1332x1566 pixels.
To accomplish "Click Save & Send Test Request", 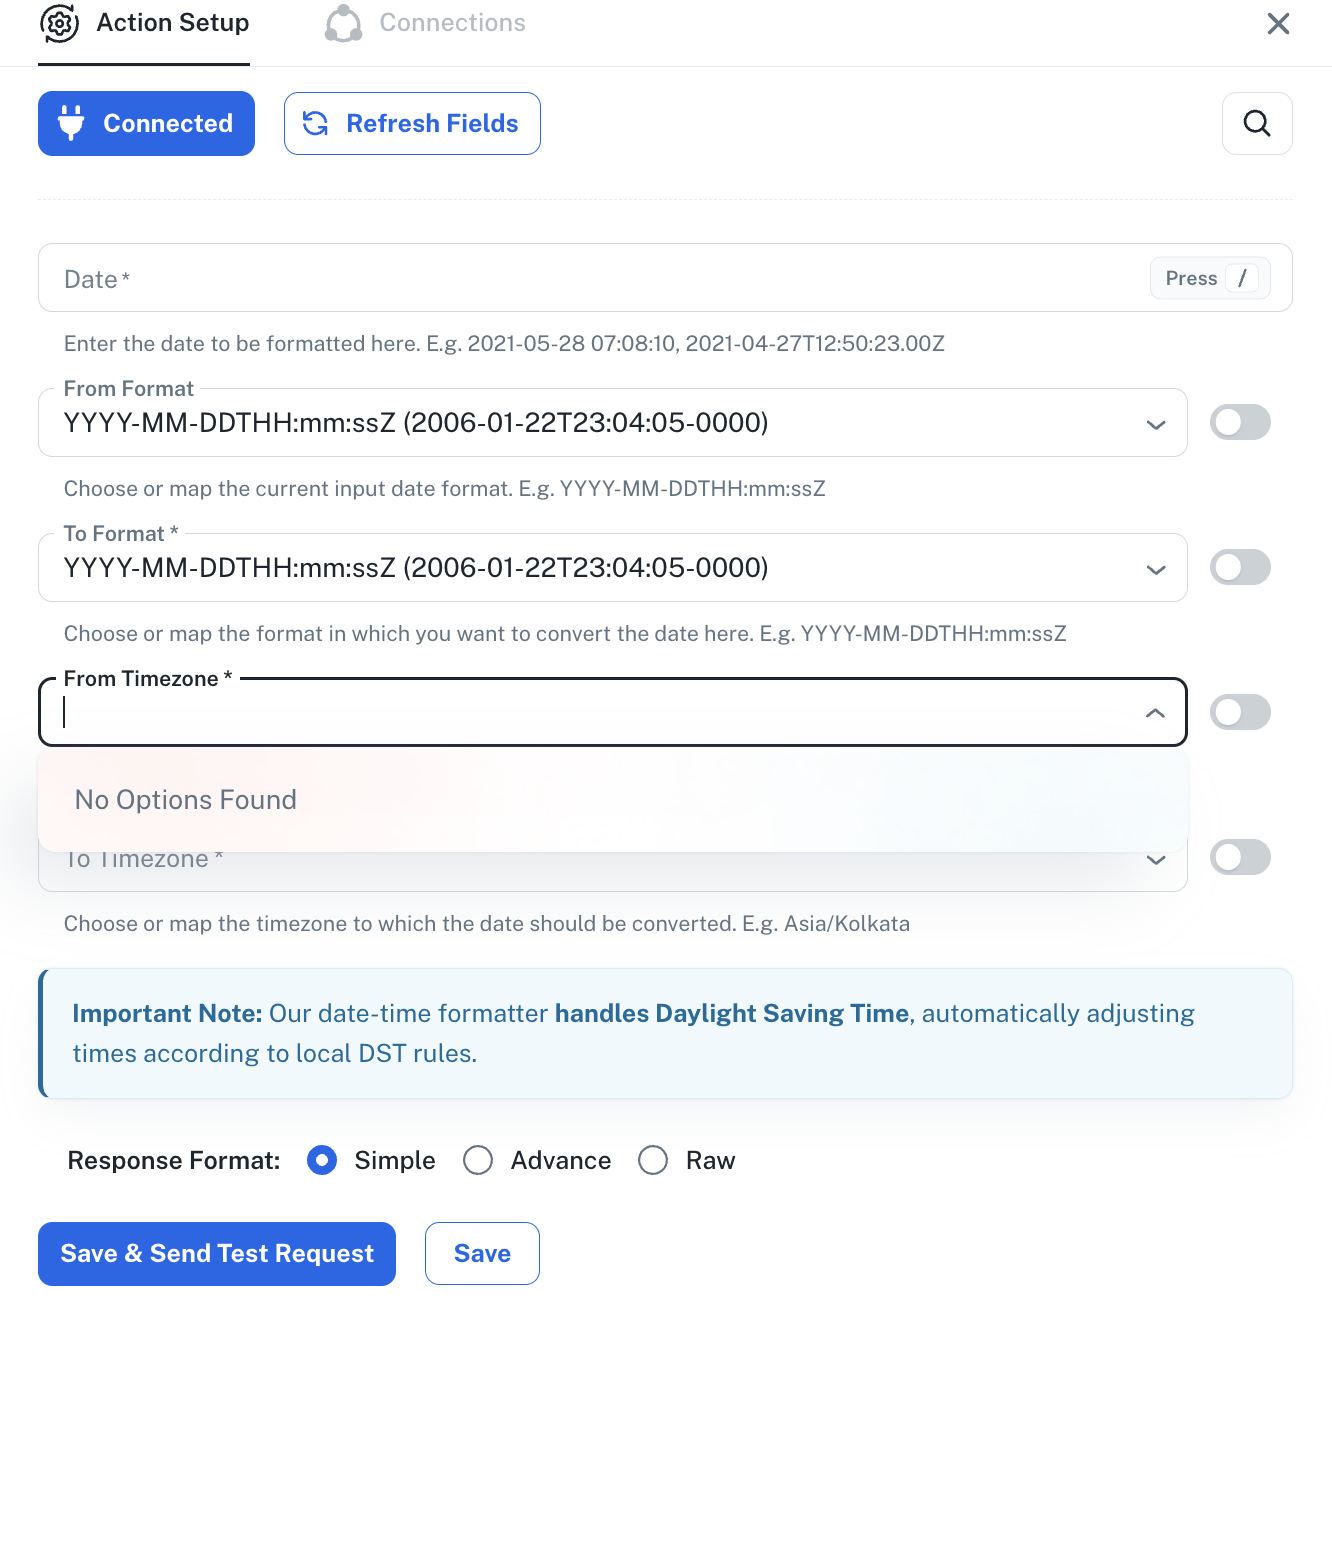I will [x=217, y=1254].
